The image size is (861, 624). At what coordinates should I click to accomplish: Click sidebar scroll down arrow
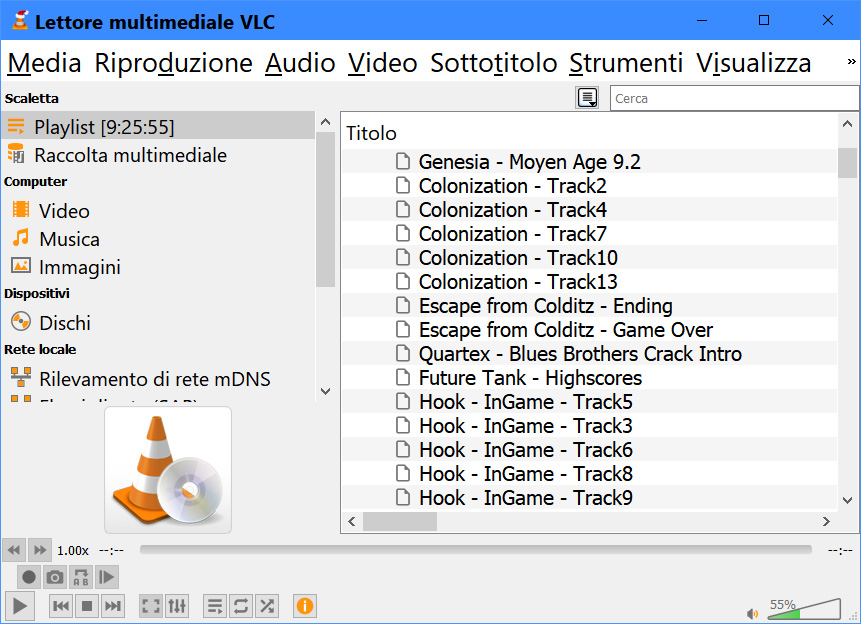[326, 391]
